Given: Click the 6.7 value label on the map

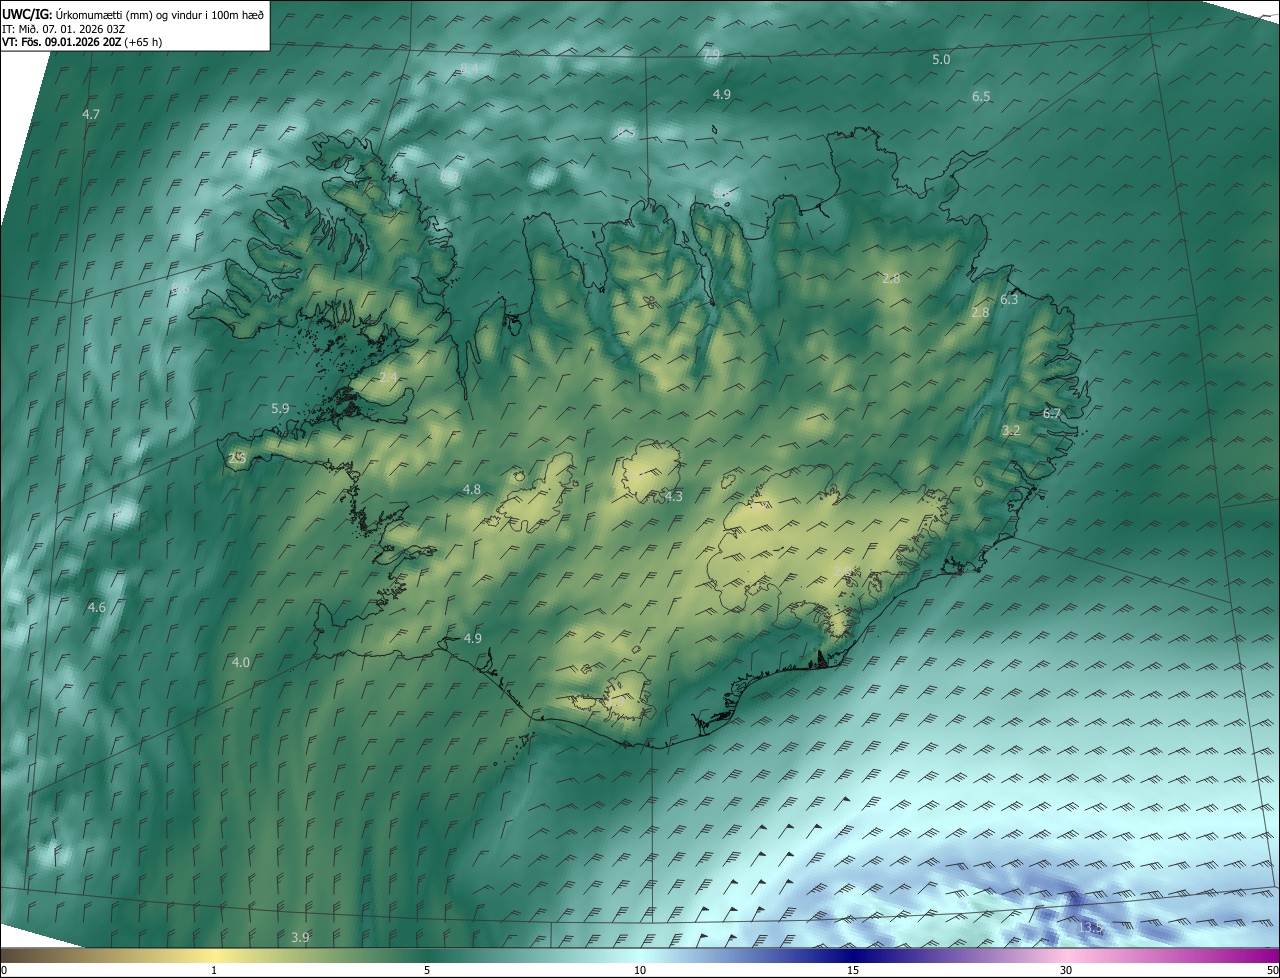Looking at the screenshot, I should pos(1052,413).
